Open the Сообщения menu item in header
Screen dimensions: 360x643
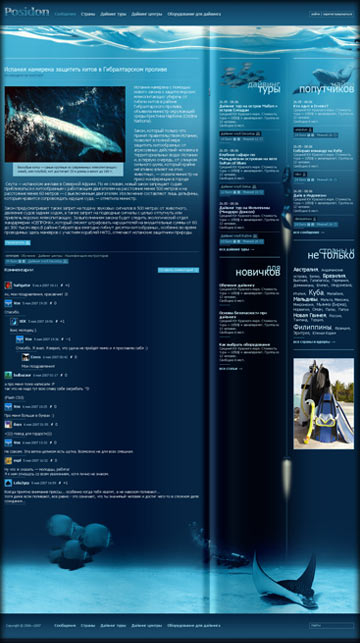pyautogui.click(x=65, y=14)
